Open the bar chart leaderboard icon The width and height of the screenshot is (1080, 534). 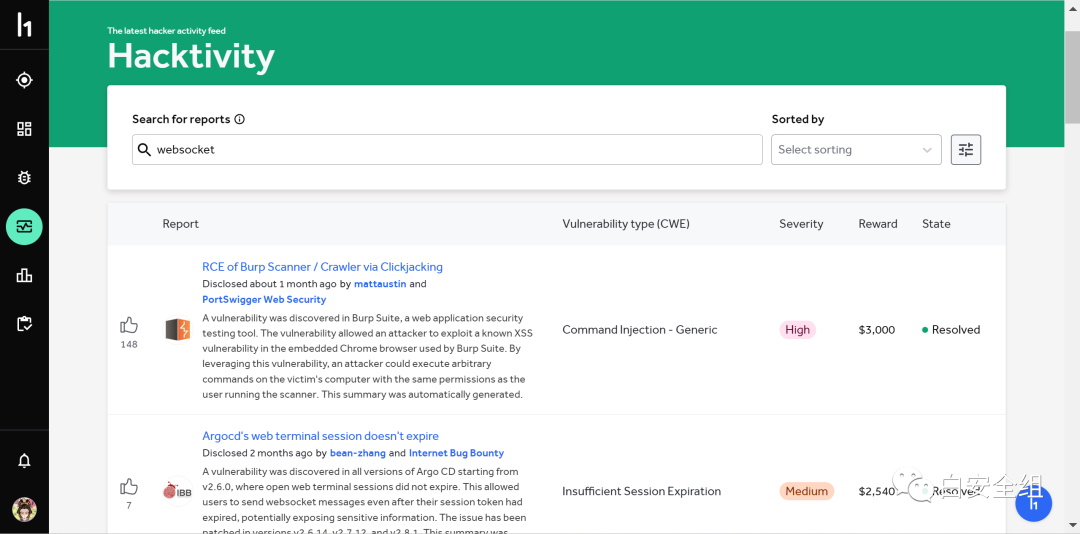pos(24,275)
